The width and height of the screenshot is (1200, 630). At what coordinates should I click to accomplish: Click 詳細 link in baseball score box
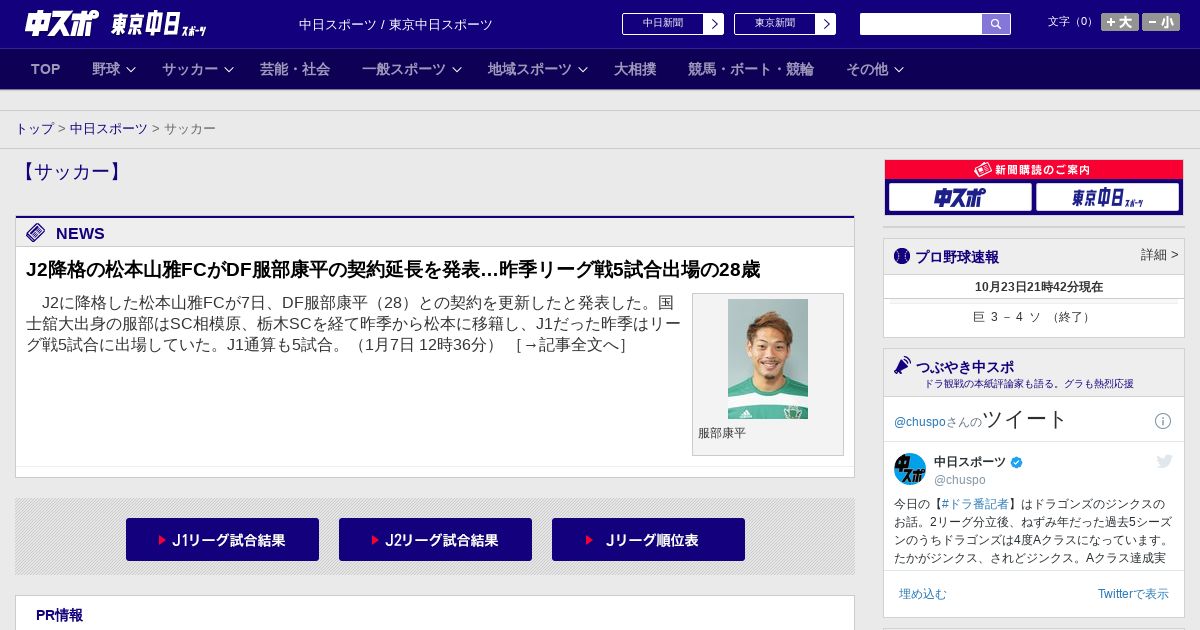pos(1160,255)
